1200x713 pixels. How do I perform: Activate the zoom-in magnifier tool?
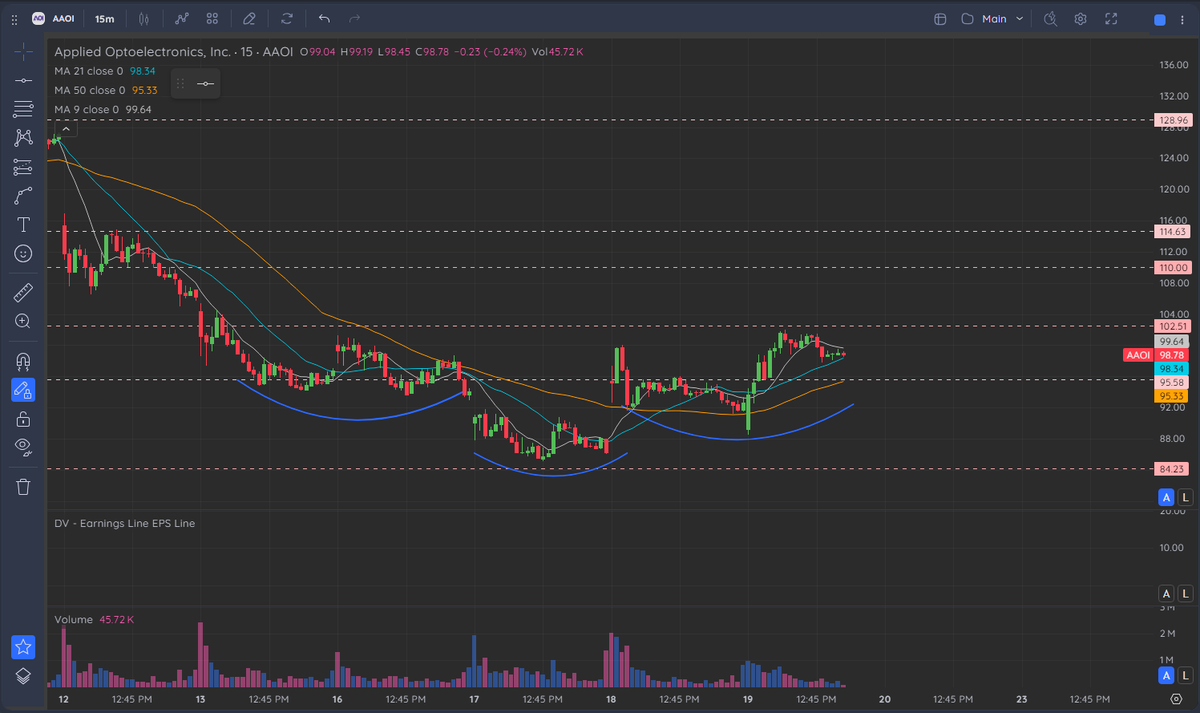pos(23,321)
